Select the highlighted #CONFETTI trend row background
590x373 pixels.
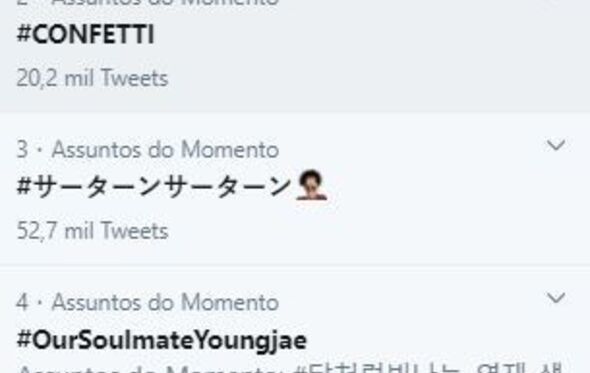[x=295, y=56]
